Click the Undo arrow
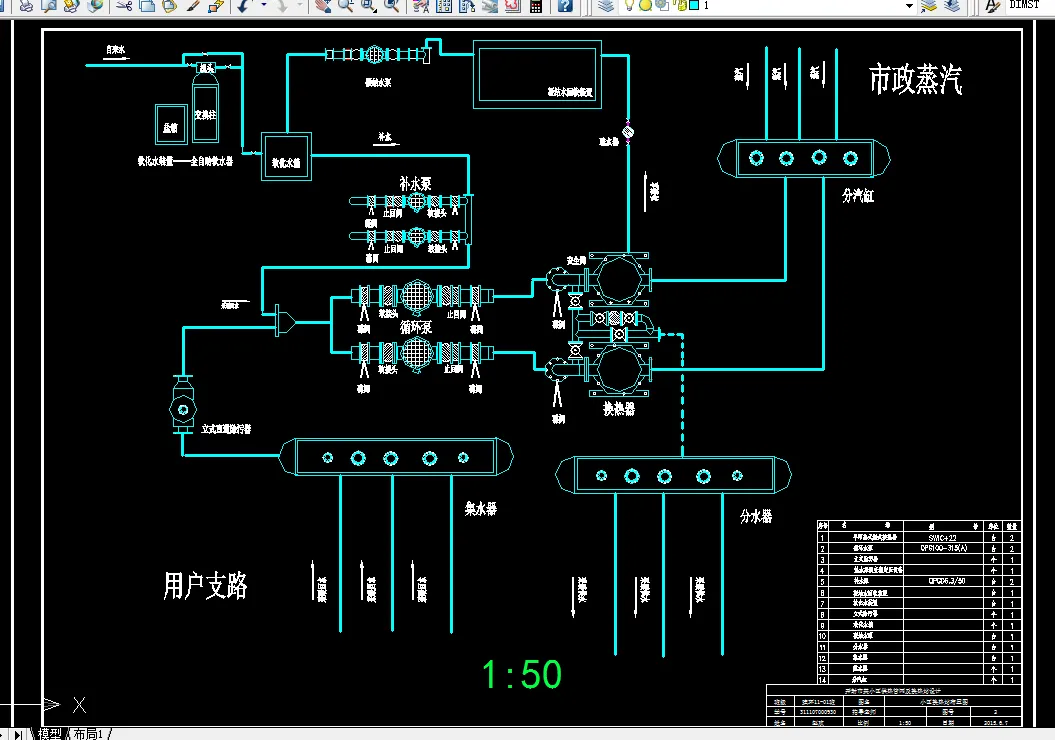The width and height of the screenshot is (1055, 740). (x=244, y=6)
